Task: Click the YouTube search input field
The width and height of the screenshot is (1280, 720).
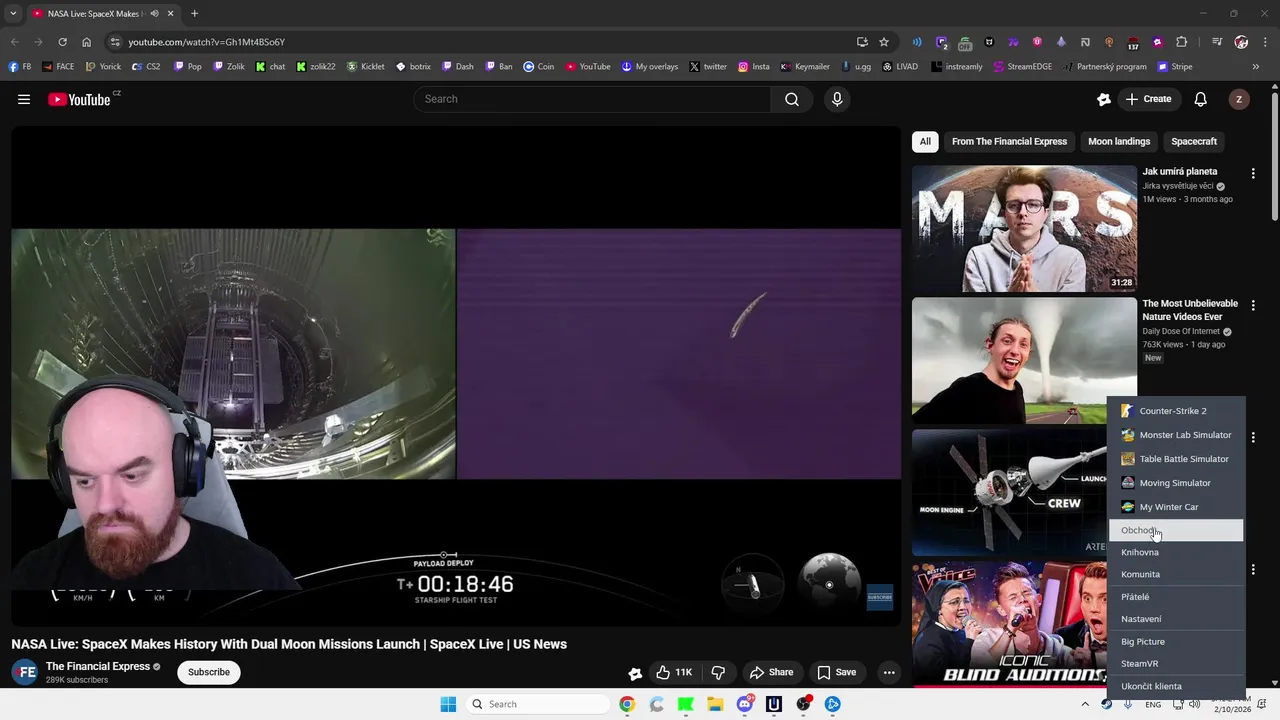Action: point(592,99)
